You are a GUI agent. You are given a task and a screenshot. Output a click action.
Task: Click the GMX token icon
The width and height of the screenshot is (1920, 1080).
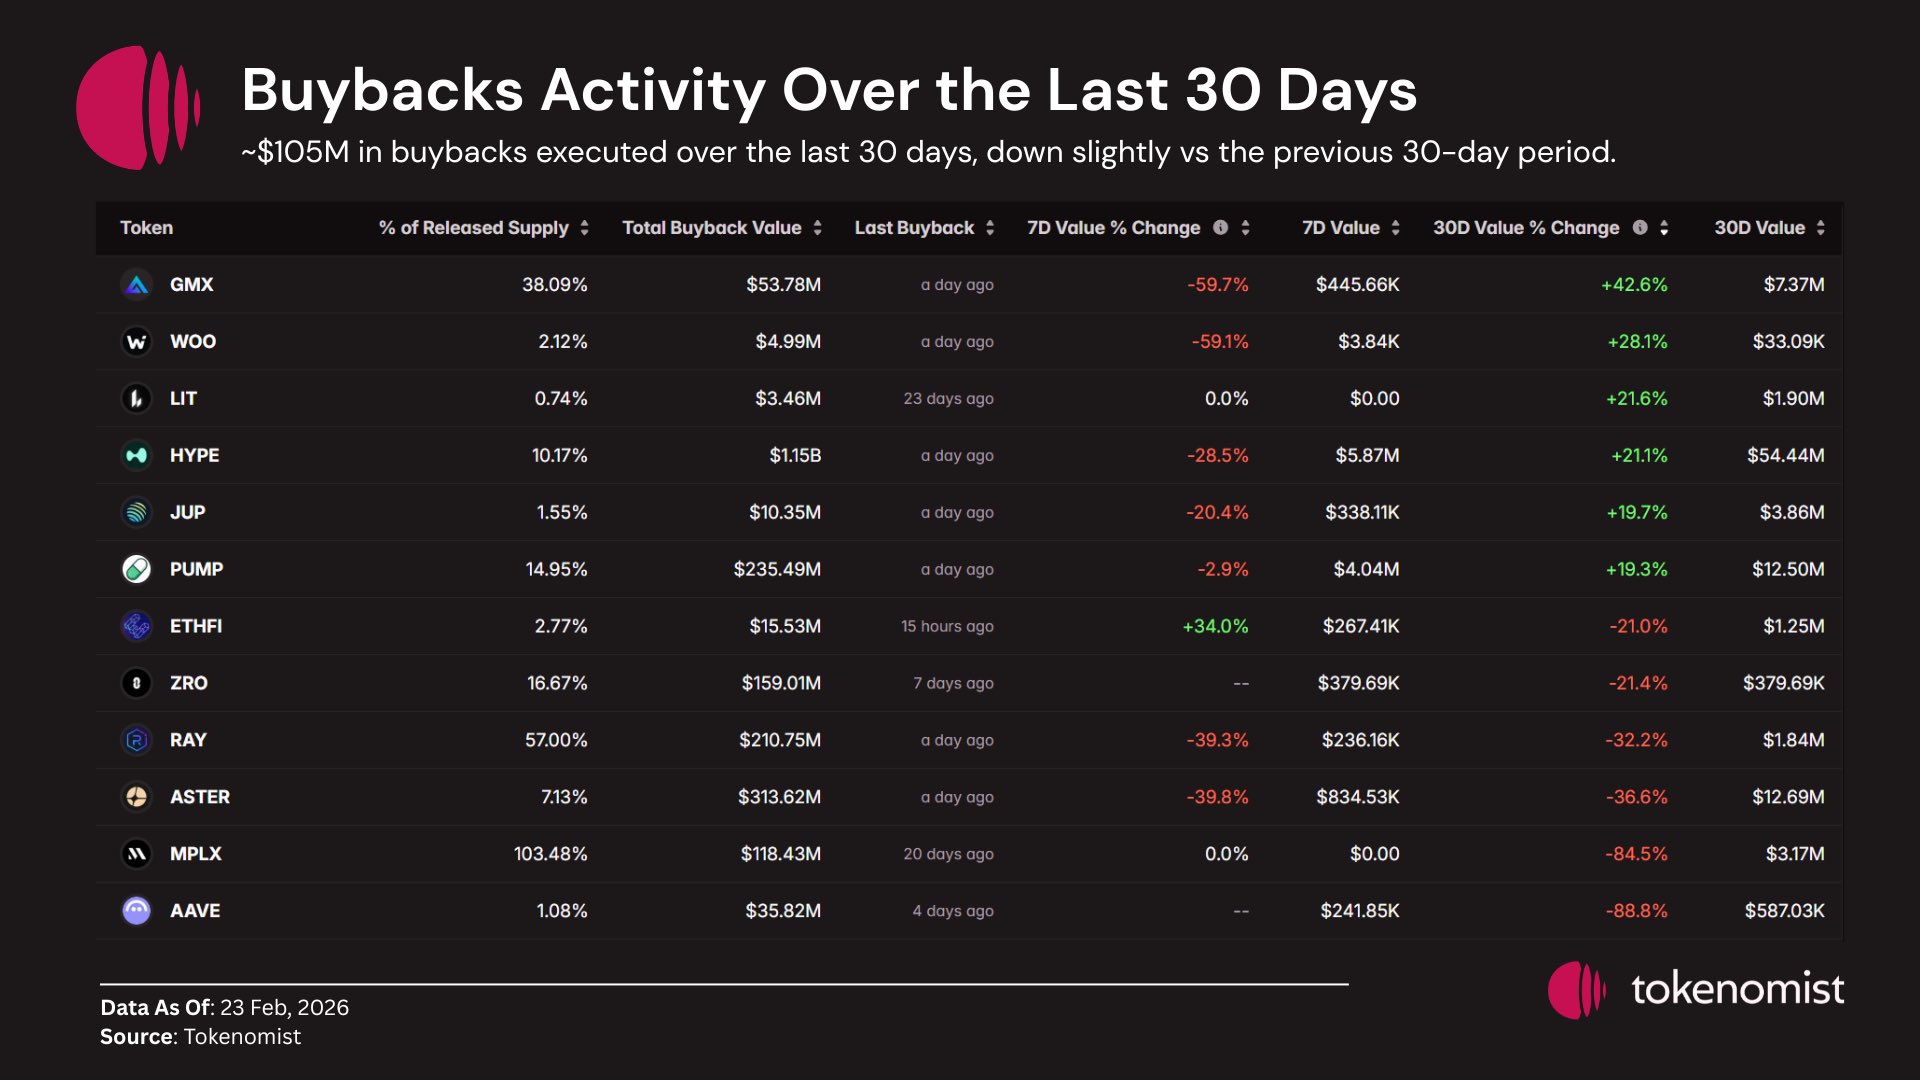pyautogui.click(x=137, y=285)
